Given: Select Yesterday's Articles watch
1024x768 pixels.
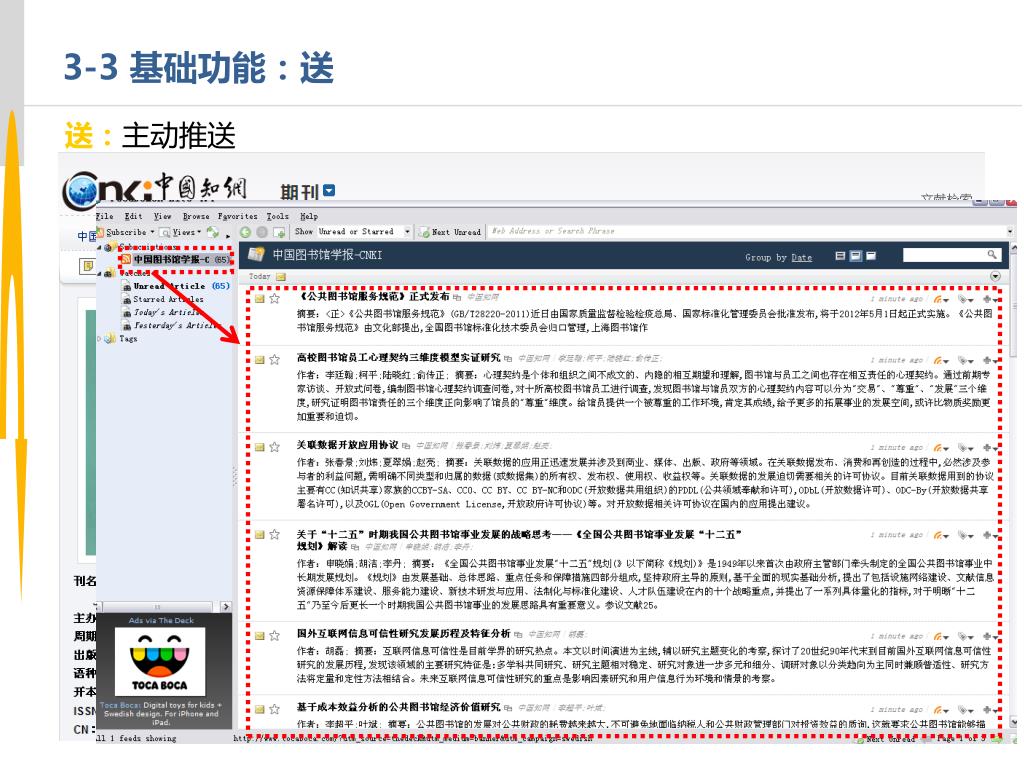Looking at the screenshot, I should [172, 325].
